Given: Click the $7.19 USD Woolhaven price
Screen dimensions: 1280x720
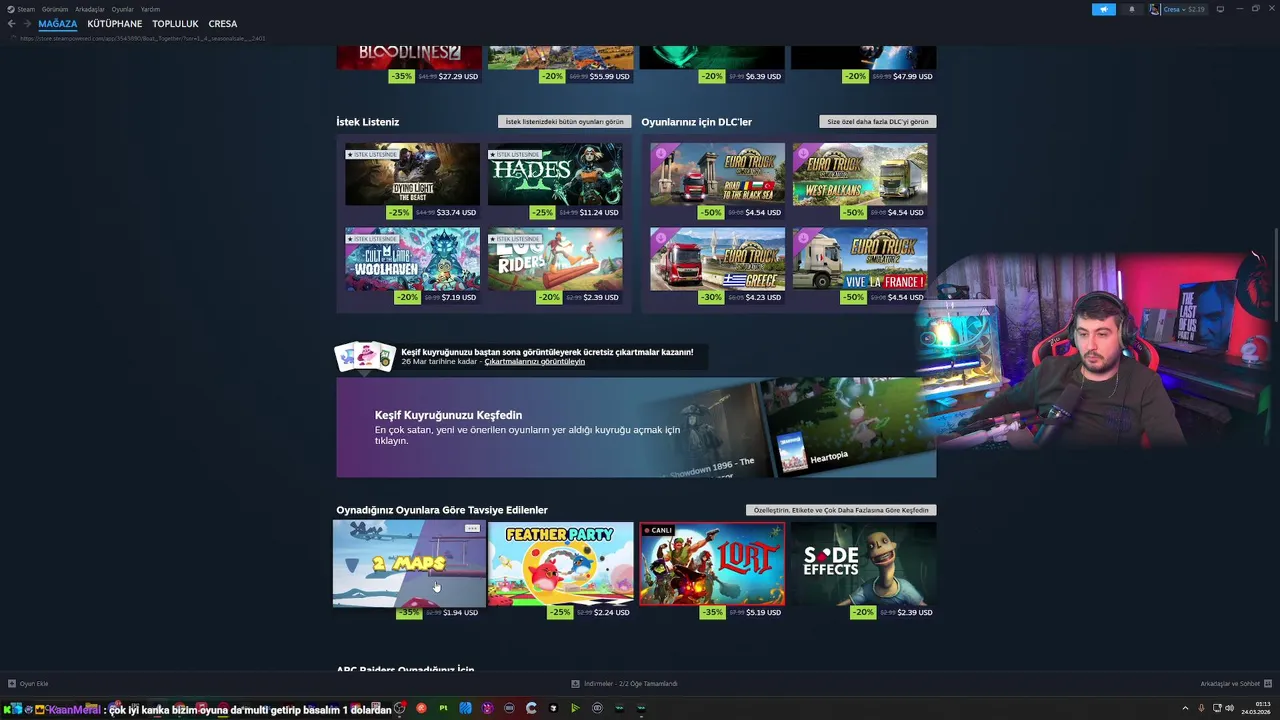Looking at the screenshot, I should click(x=459, y=297).
